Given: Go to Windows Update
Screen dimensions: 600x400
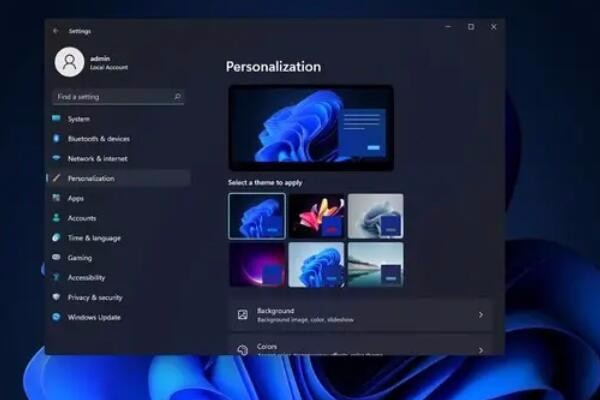Looking at the screenshot, I should pyautogui.click(x=119, y=317).
